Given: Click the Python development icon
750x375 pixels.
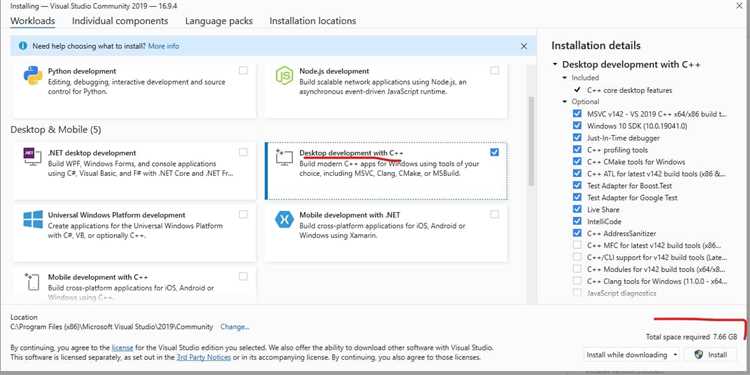Looking at the screenshot, I should [x=33, y=76].
